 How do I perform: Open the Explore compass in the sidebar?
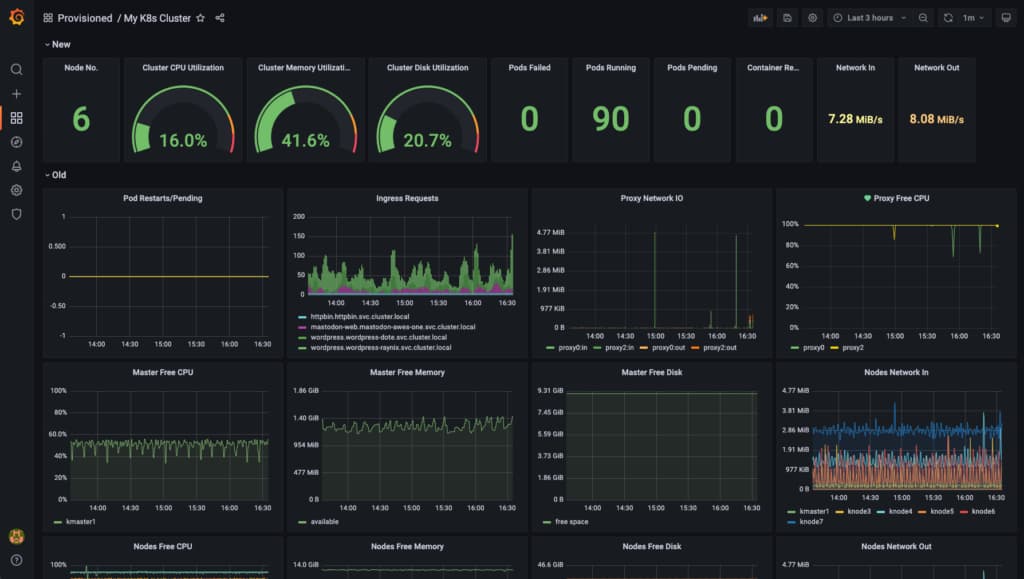tap(16, 143)
